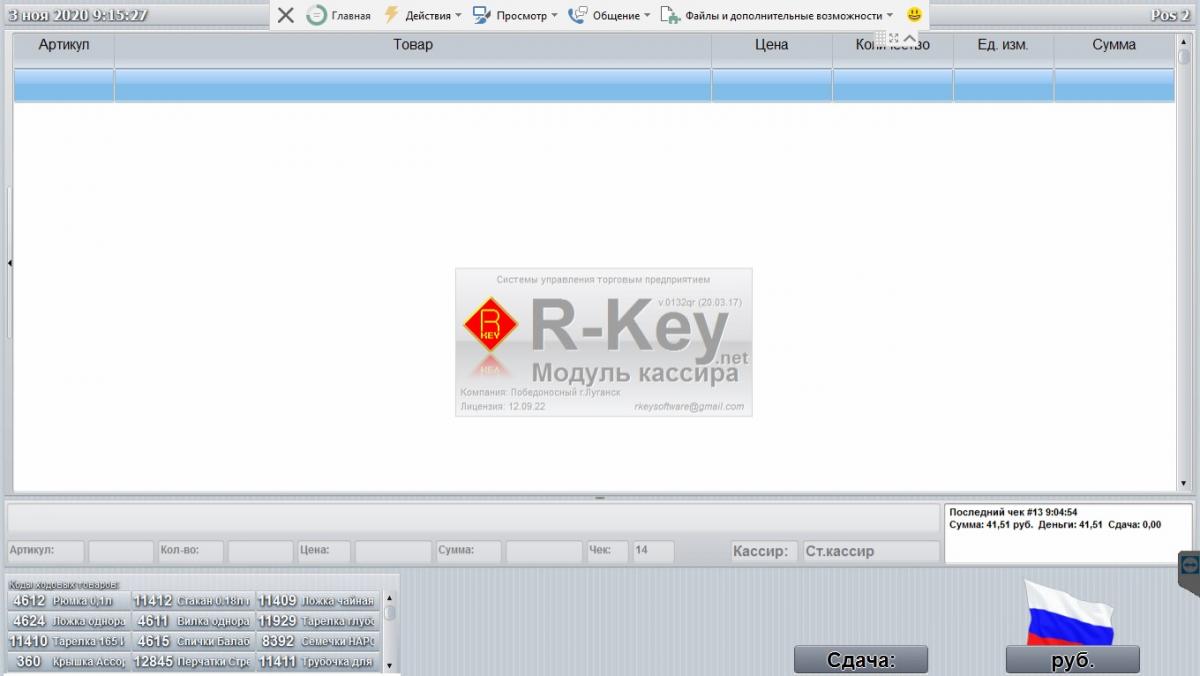Open the Общение dropdown menu

tap(609, 15)
